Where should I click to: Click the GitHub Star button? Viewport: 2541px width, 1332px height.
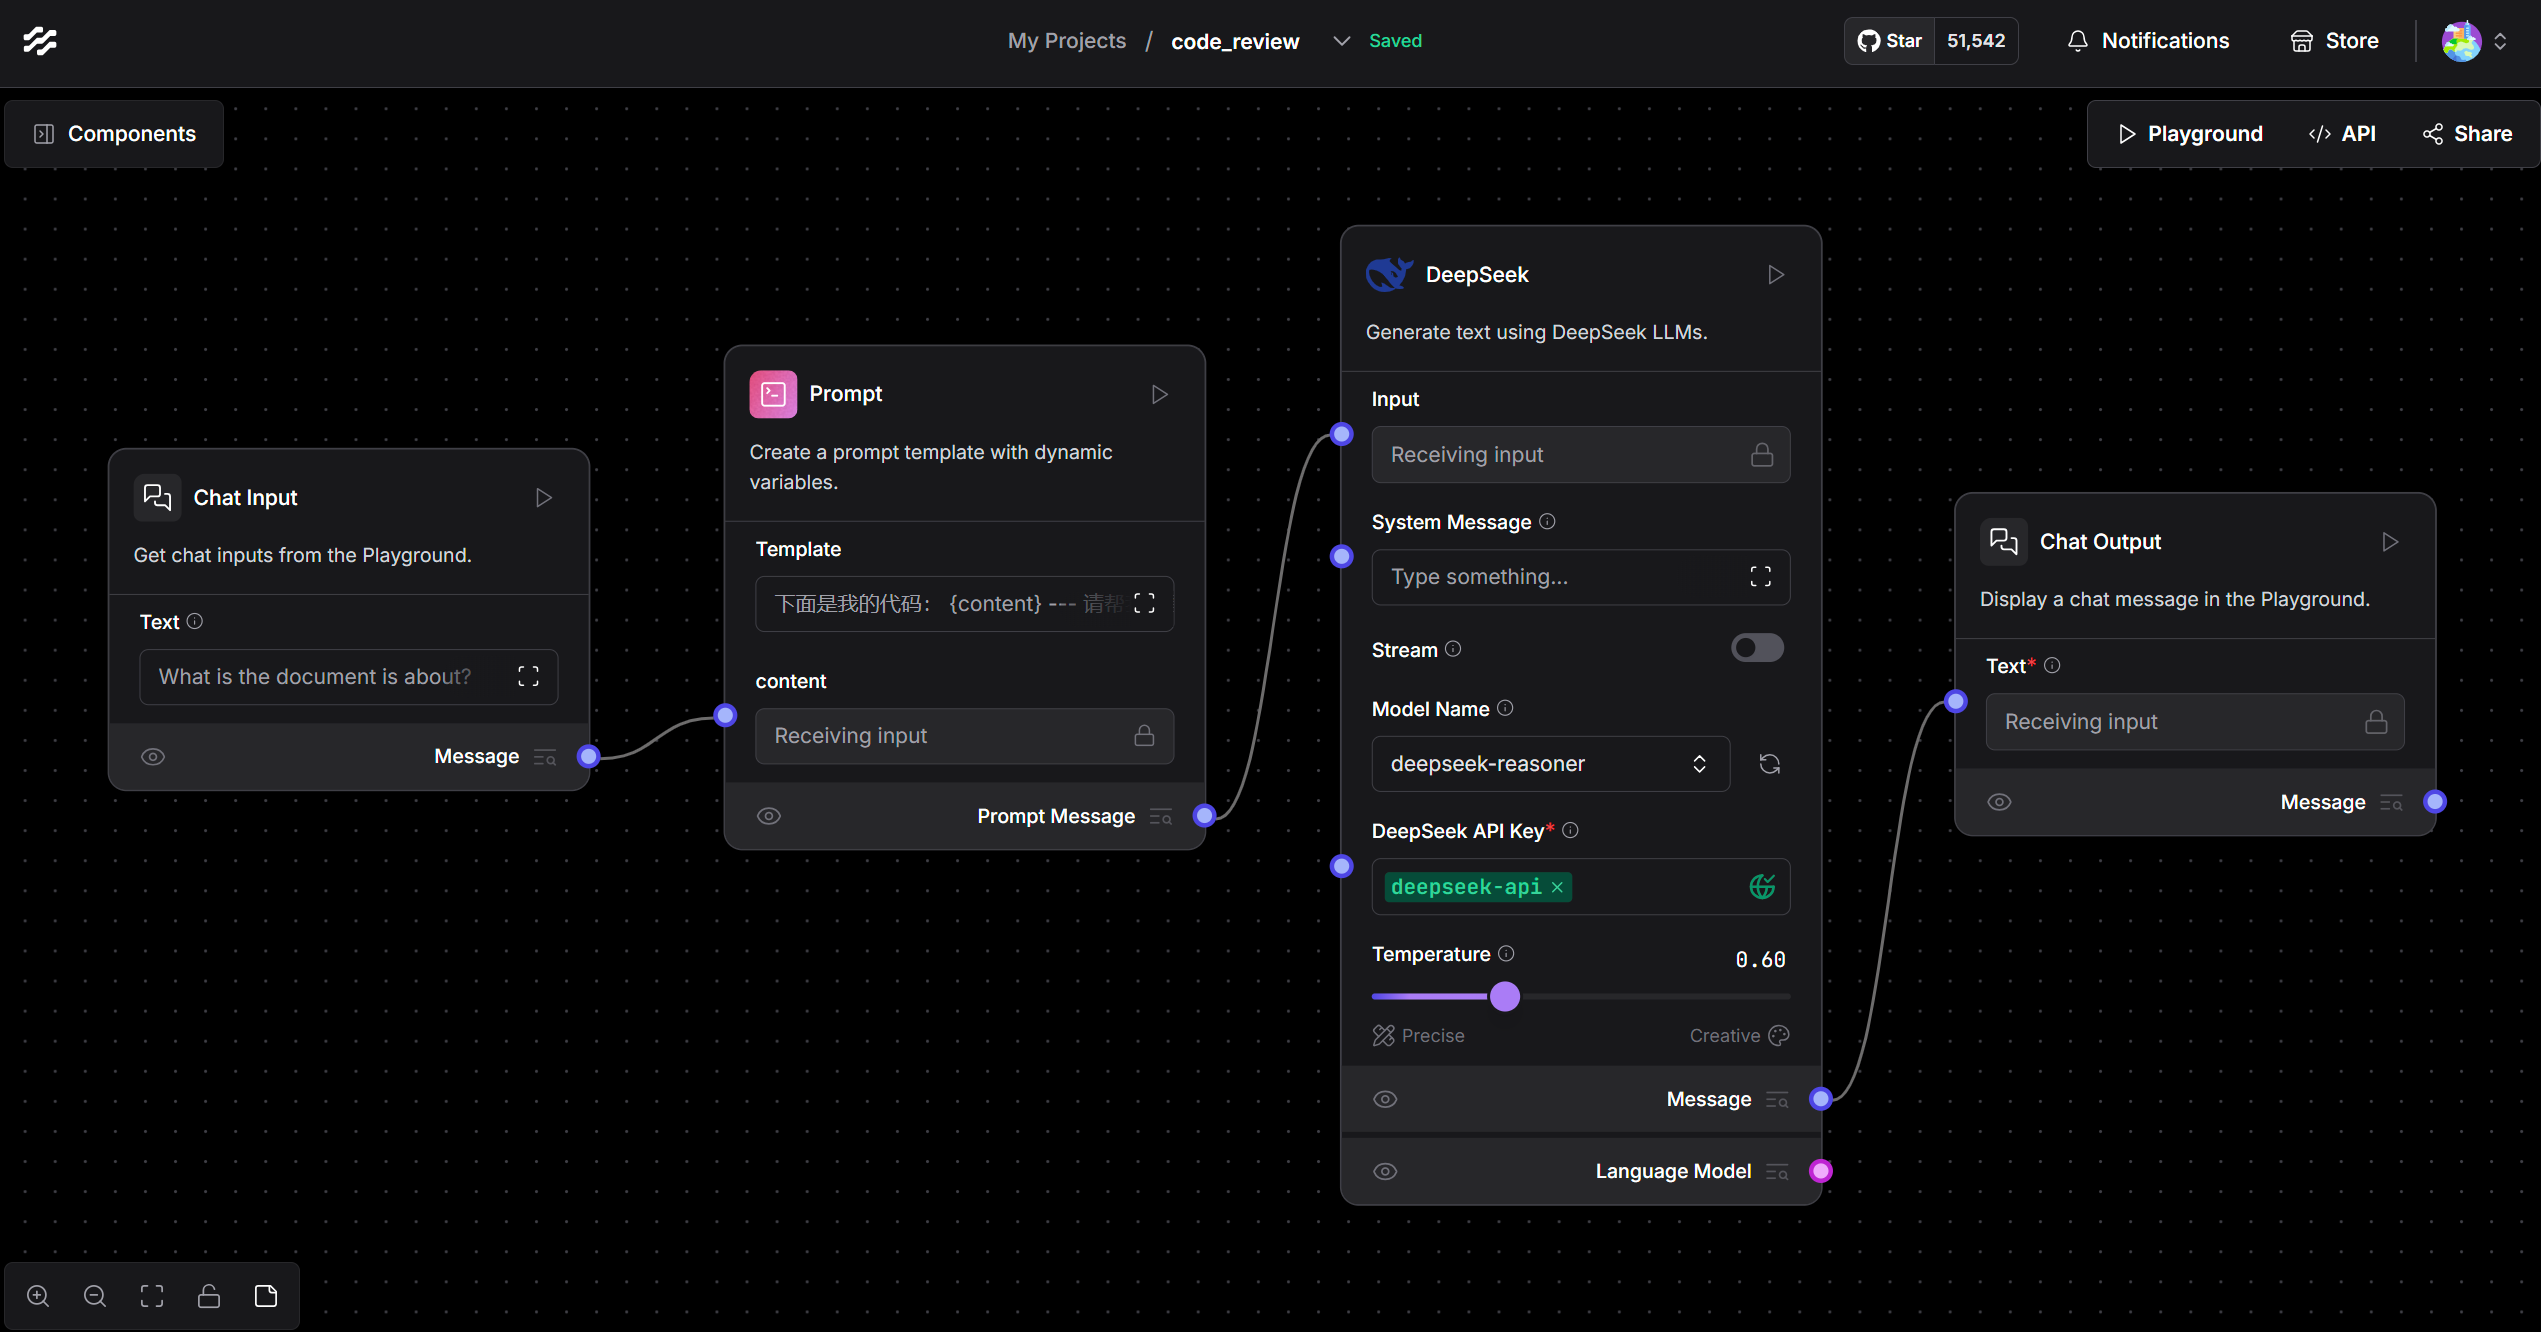pyautogui.click(x=1889, y=41)
